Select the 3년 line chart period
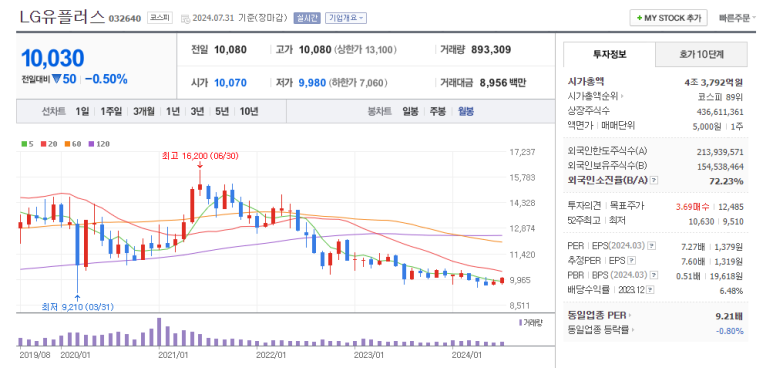 click(x=197, y=111)
